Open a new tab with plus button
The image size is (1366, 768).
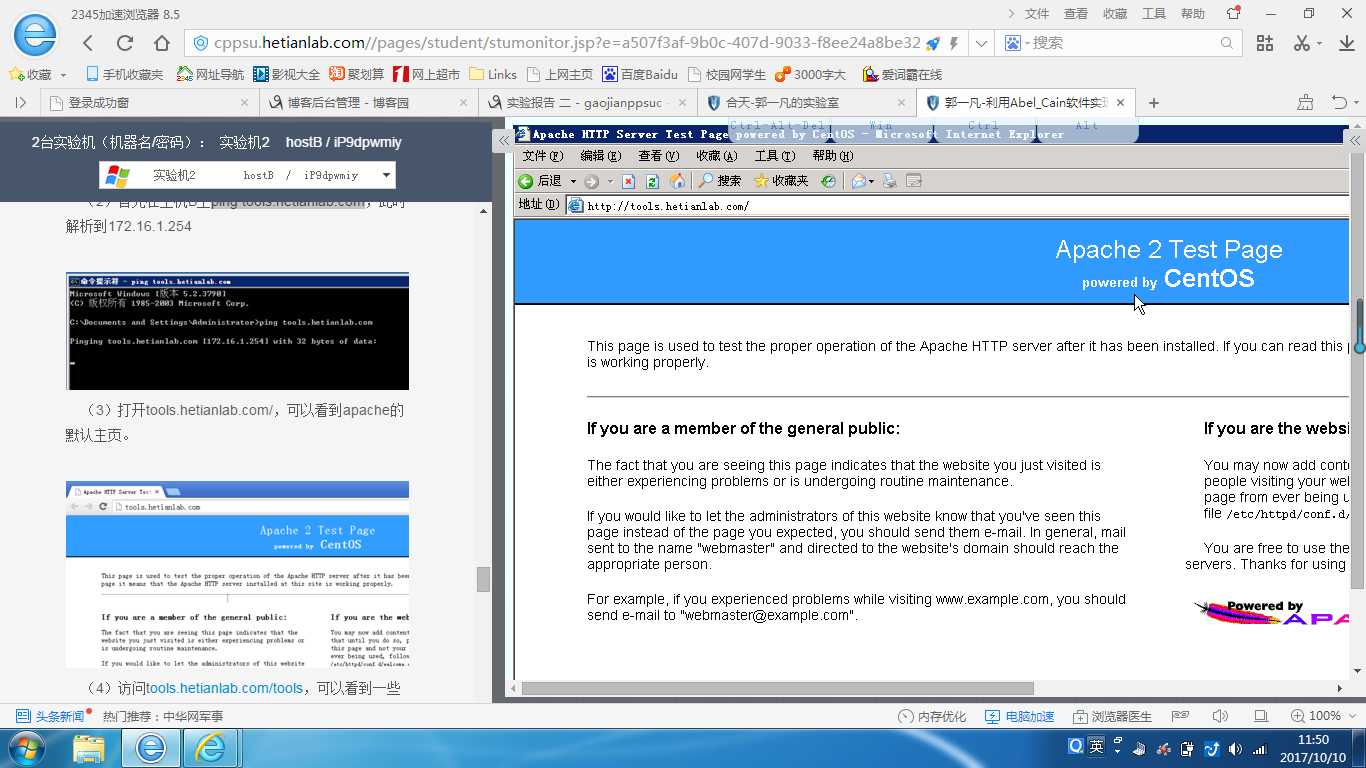[1154, 102]
